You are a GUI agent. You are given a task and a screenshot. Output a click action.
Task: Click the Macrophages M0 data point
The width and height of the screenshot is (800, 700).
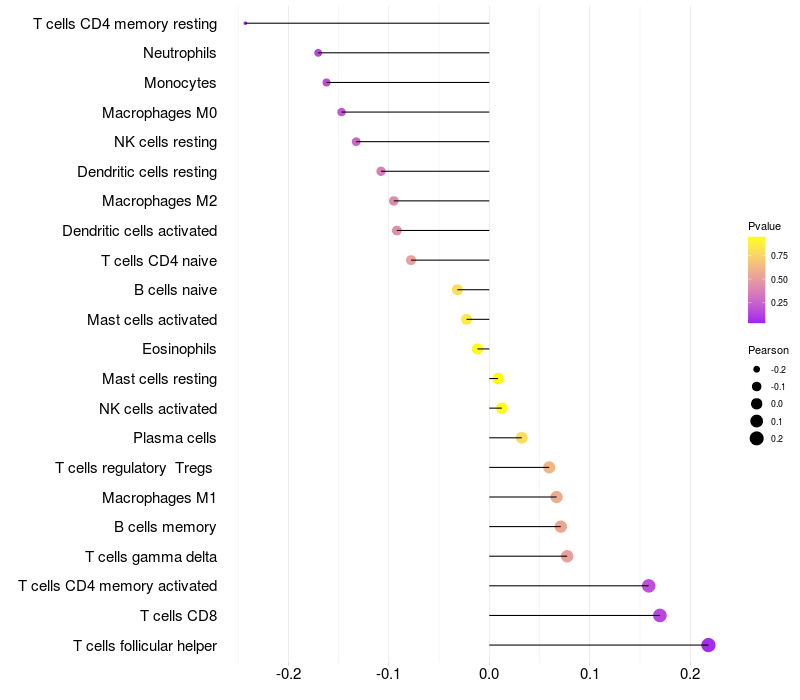click(x=341, y=112)
